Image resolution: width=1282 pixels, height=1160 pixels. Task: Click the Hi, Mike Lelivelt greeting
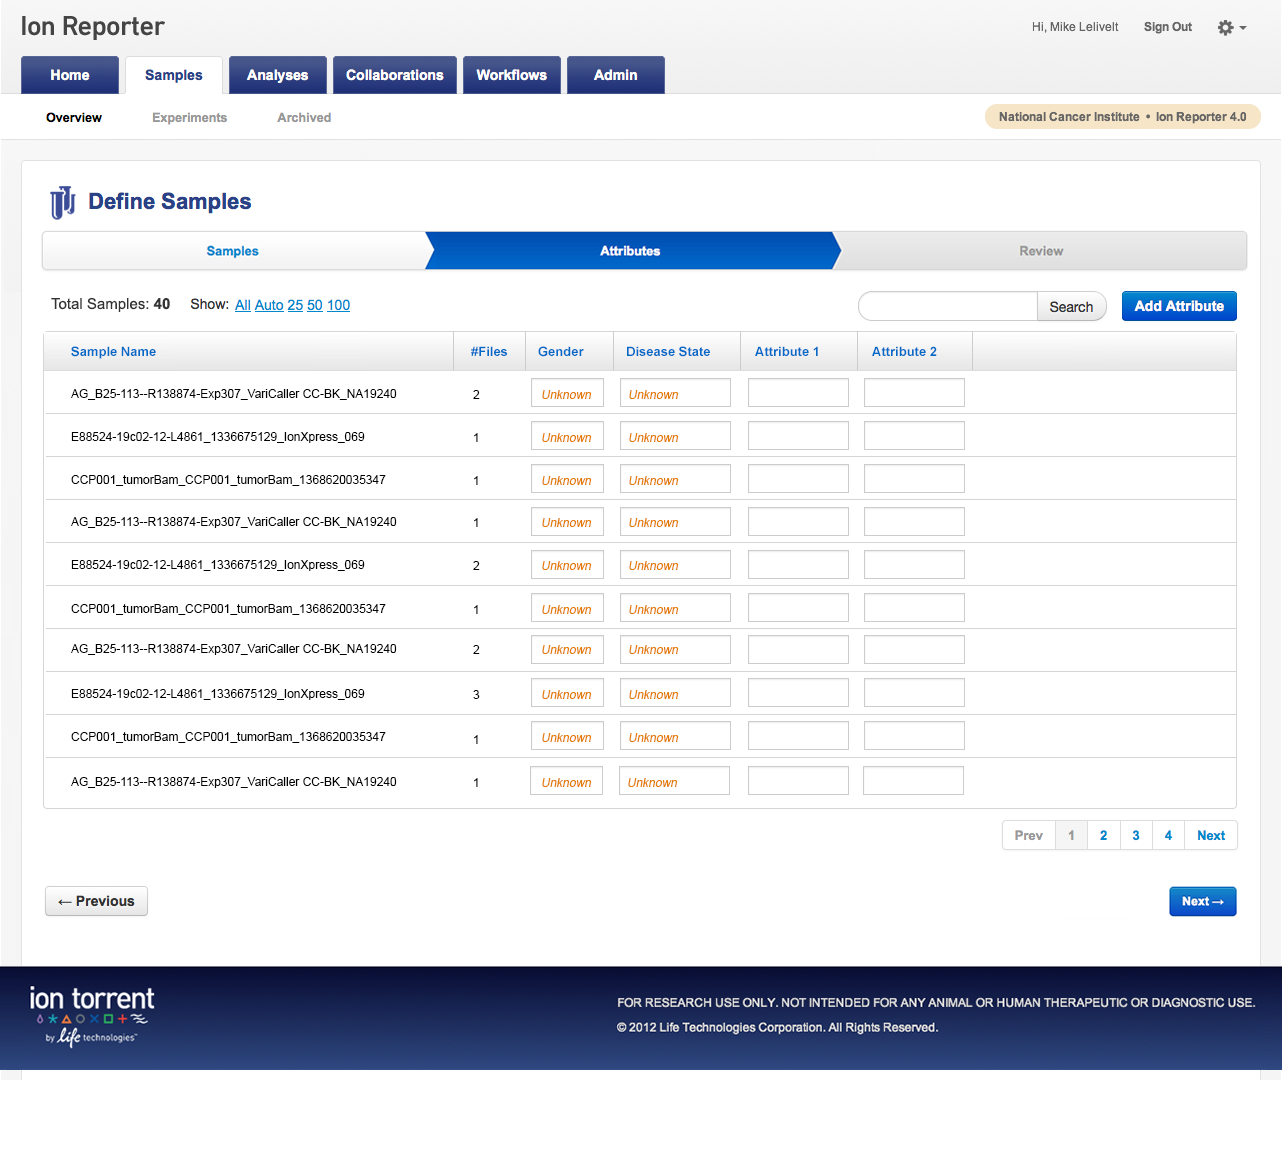[x=1075, y=27]
